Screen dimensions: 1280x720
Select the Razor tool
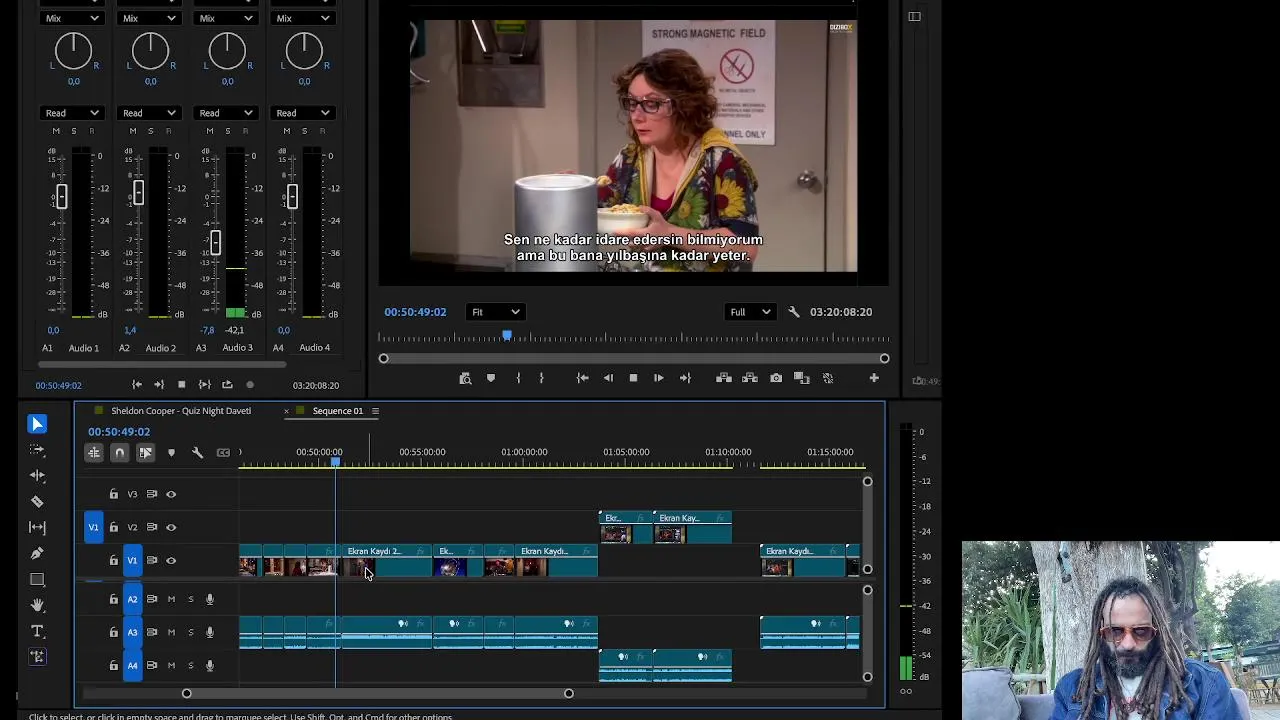(37, 502)
